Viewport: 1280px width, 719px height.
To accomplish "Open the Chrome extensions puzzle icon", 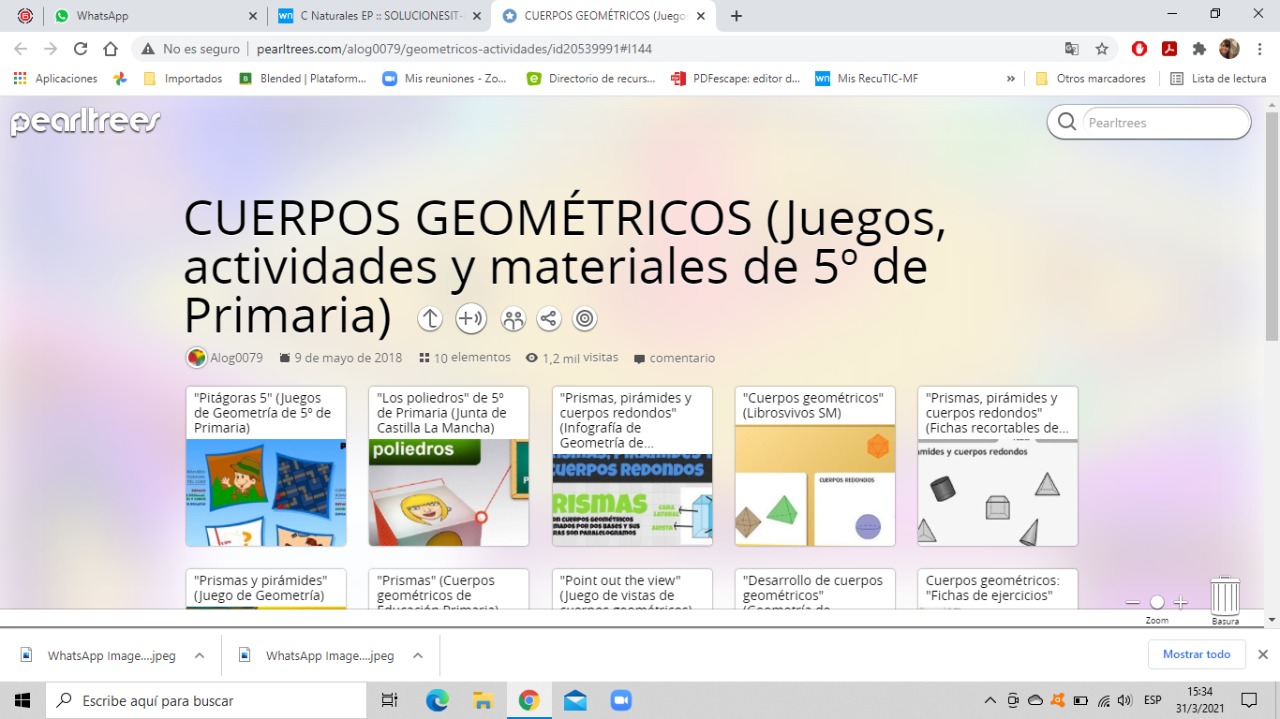I will pyautogui.click(x=1199, y=48).
